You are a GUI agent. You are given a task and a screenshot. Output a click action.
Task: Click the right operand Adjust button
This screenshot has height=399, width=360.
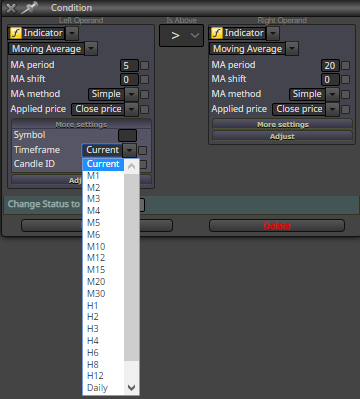click(282, 136)
